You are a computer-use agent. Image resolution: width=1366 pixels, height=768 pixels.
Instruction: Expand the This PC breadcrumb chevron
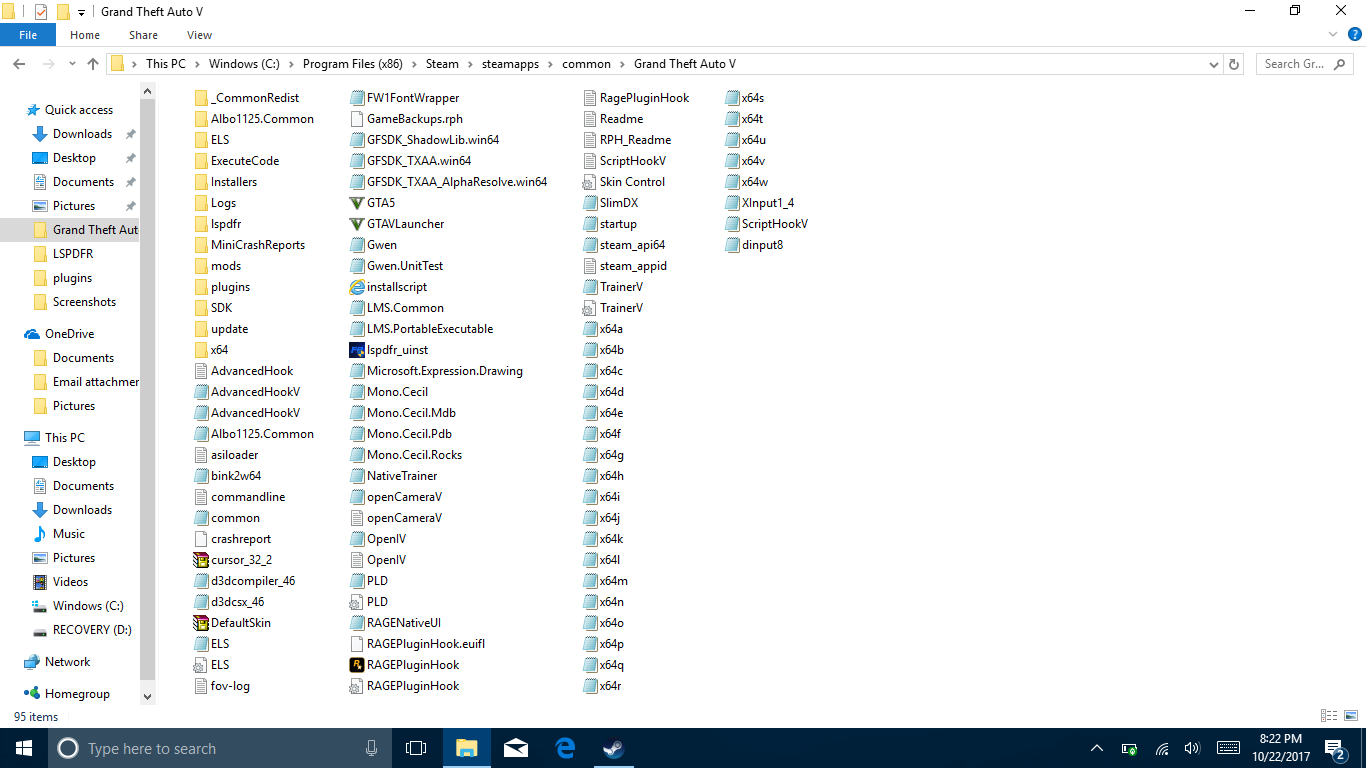click(x=197, y=64)
